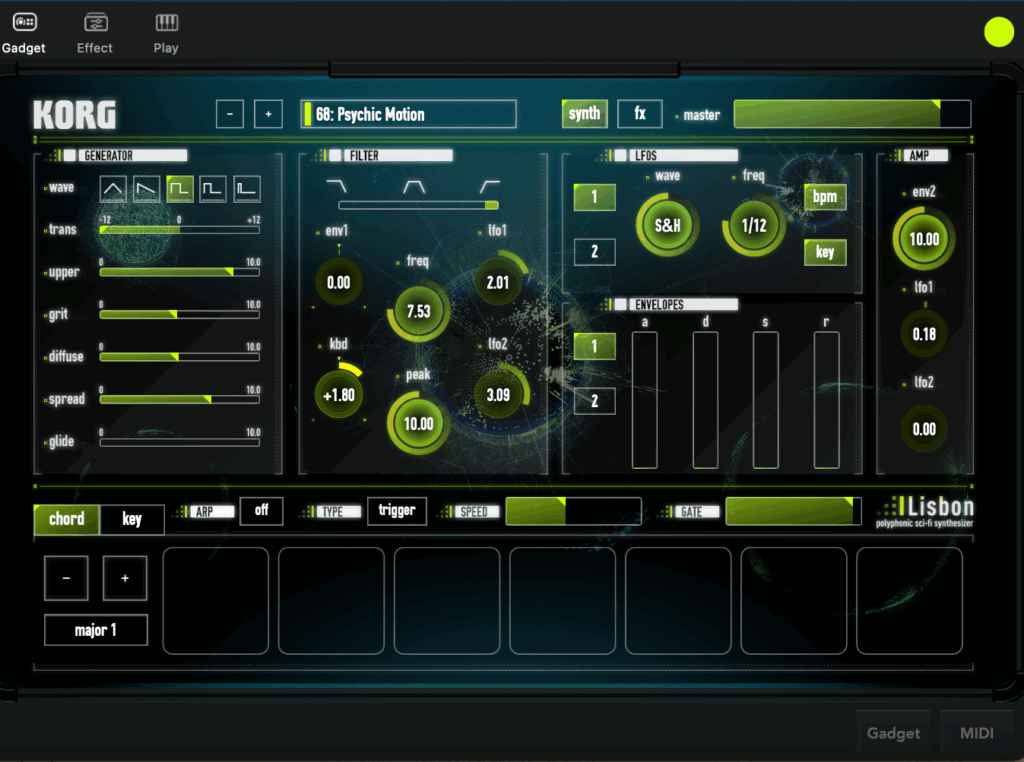Open the arpeggiator TYPE trigger selector
Viewport: 1024px width, 762px height.
click(x=396, y=510)
